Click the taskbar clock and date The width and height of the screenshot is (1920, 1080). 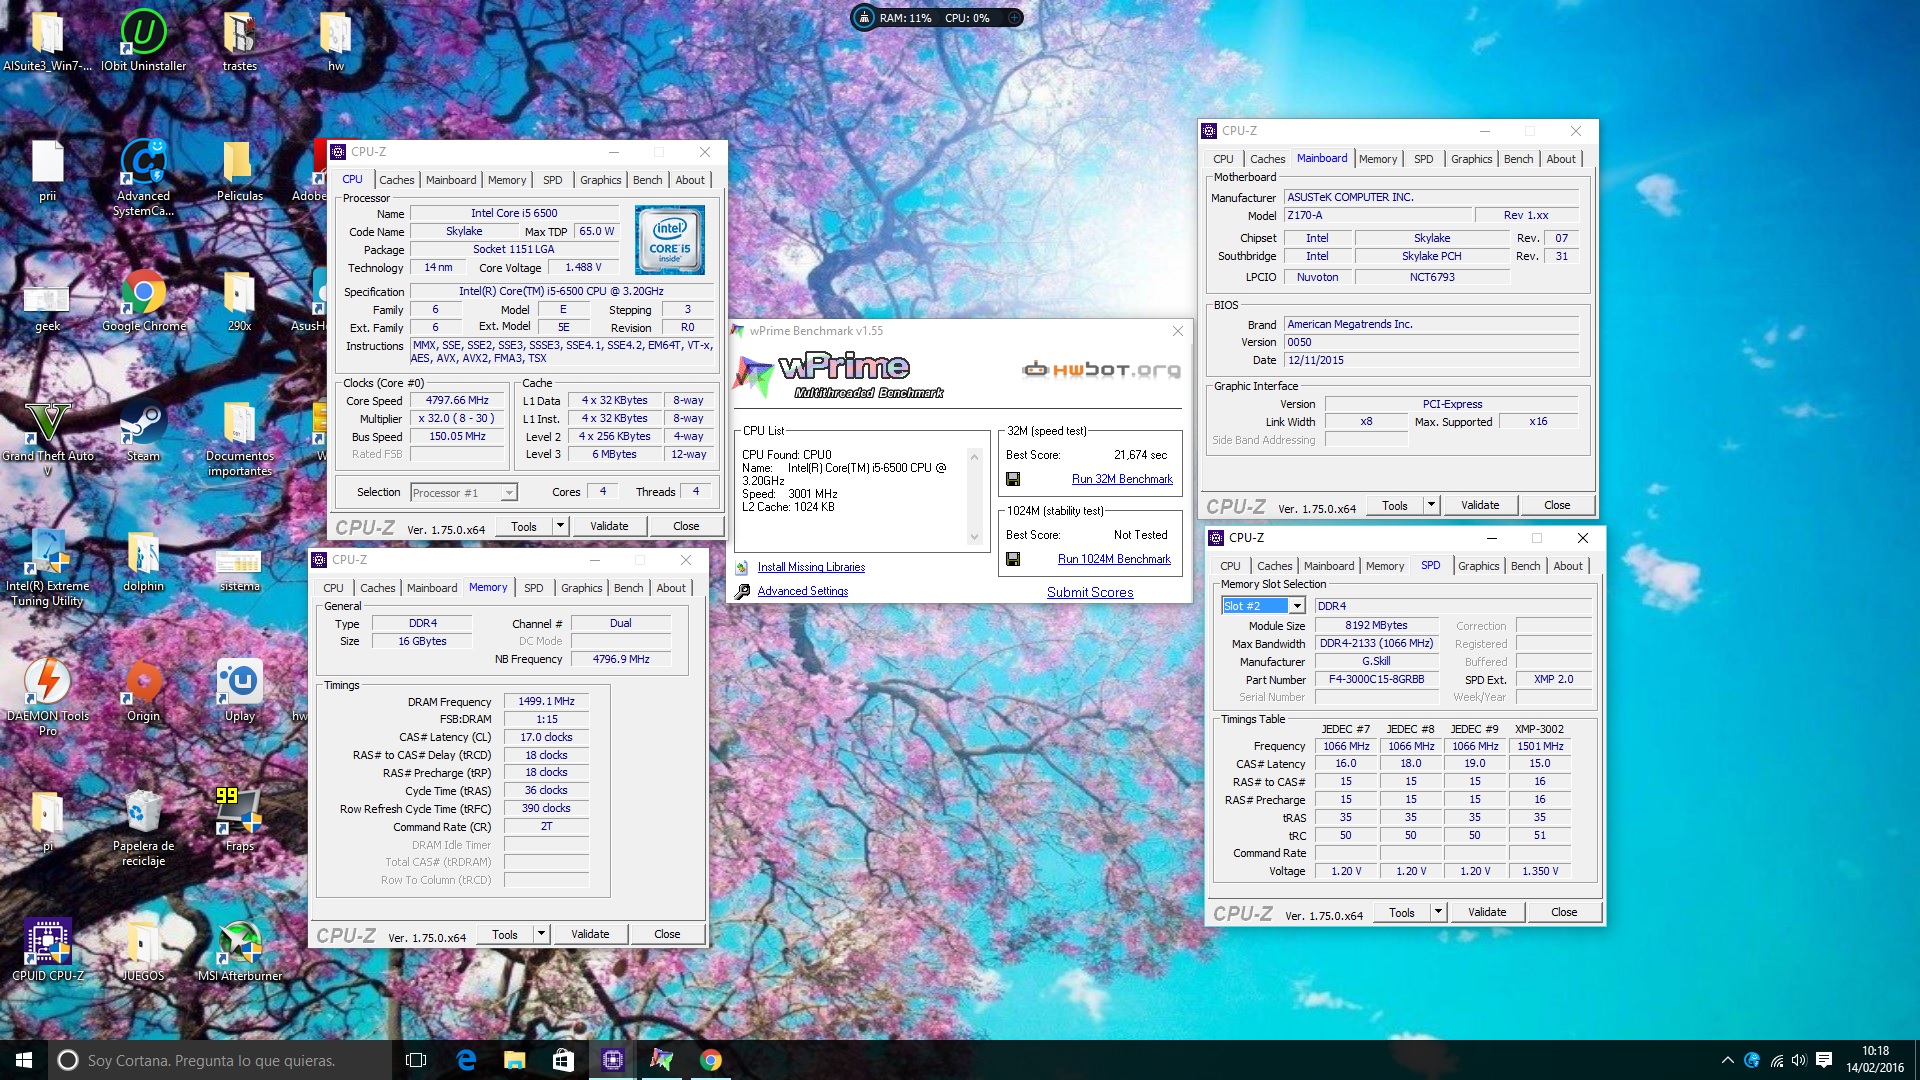coord(1875,1060)
